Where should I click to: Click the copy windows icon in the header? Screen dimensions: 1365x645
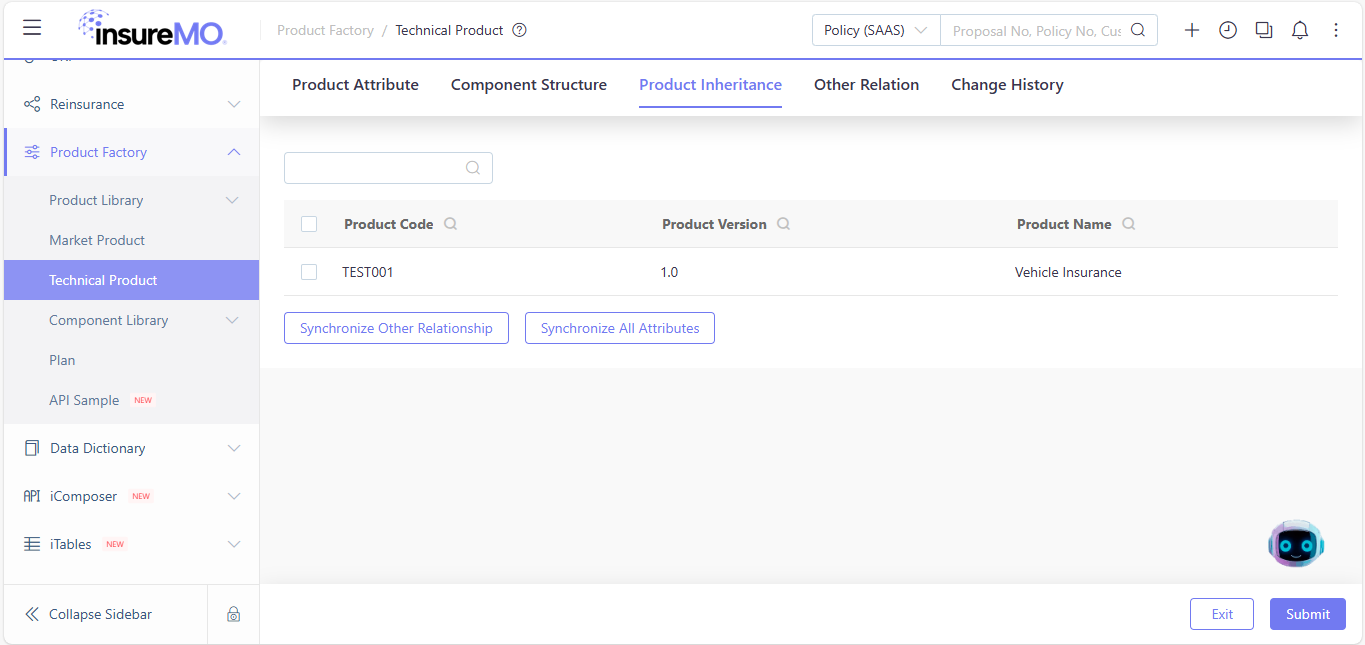[x=1264, y=30]
